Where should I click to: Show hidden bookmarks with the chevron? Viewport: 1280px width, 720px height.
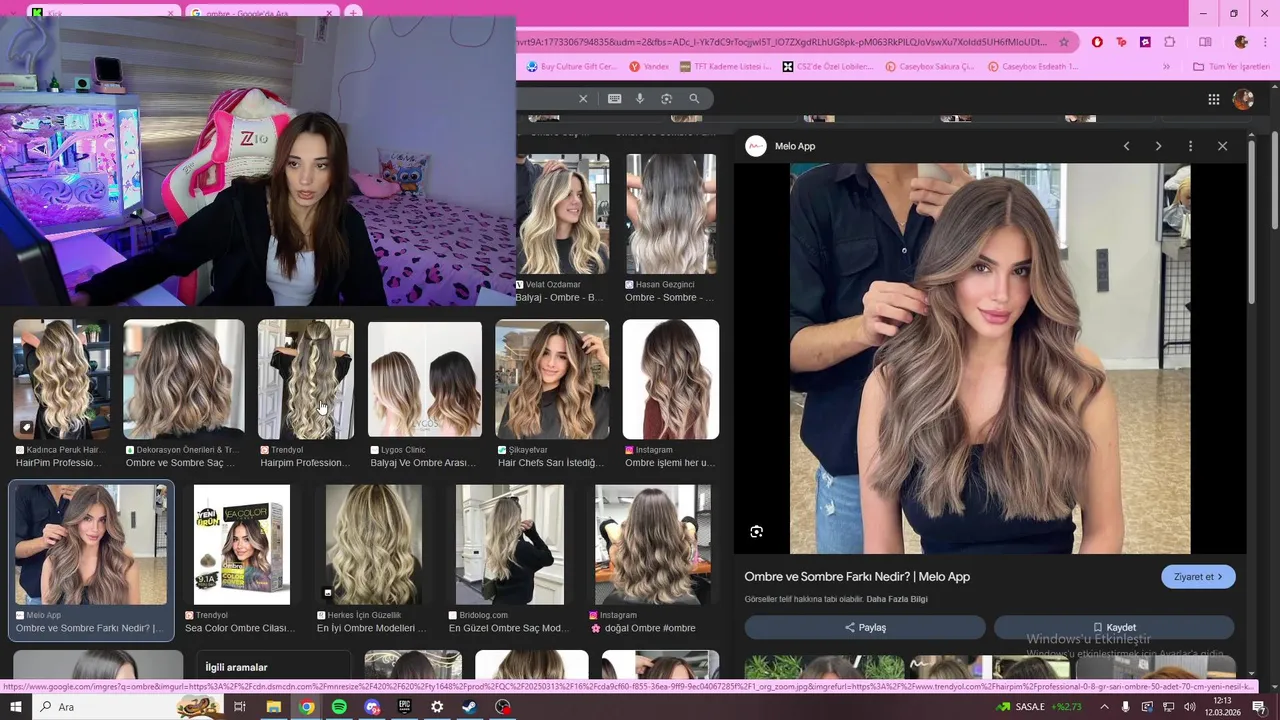point(1166,67)
